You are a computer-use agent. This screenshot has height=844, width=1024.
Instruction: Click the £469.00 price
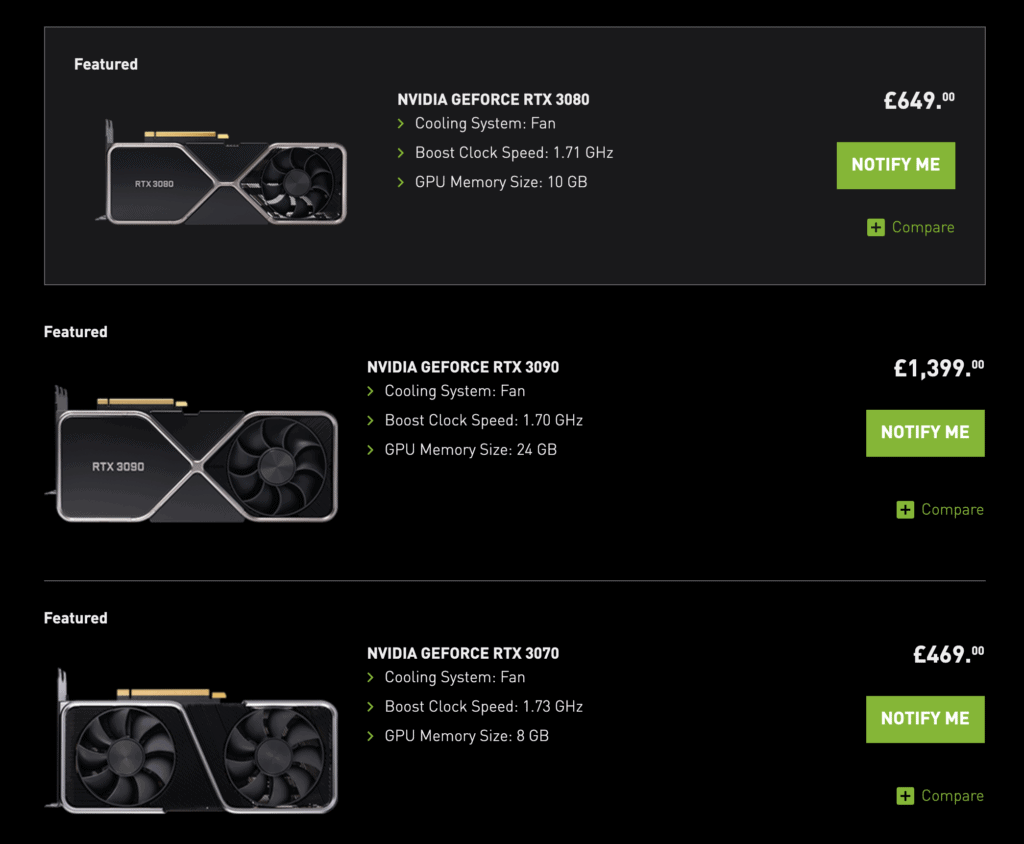[948, 655]
